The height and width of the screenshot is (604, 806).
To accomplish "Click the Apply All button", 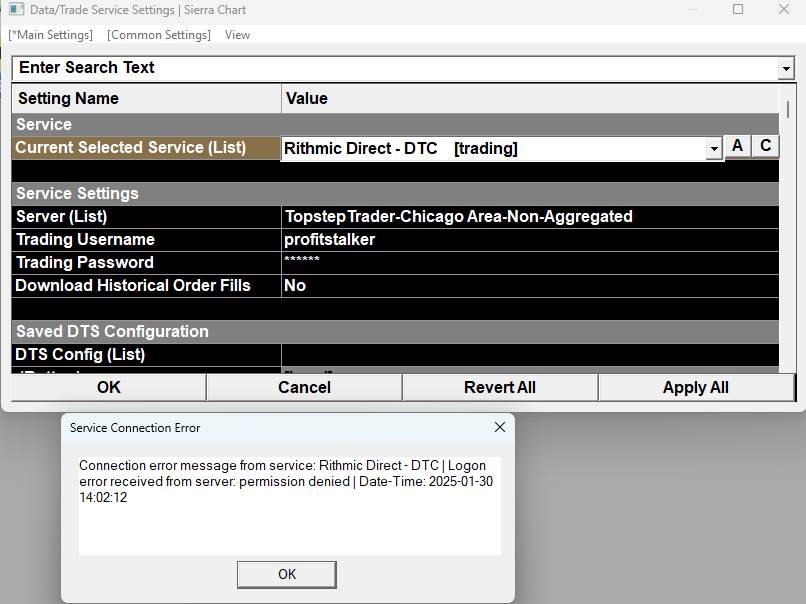I will (696, 388).
